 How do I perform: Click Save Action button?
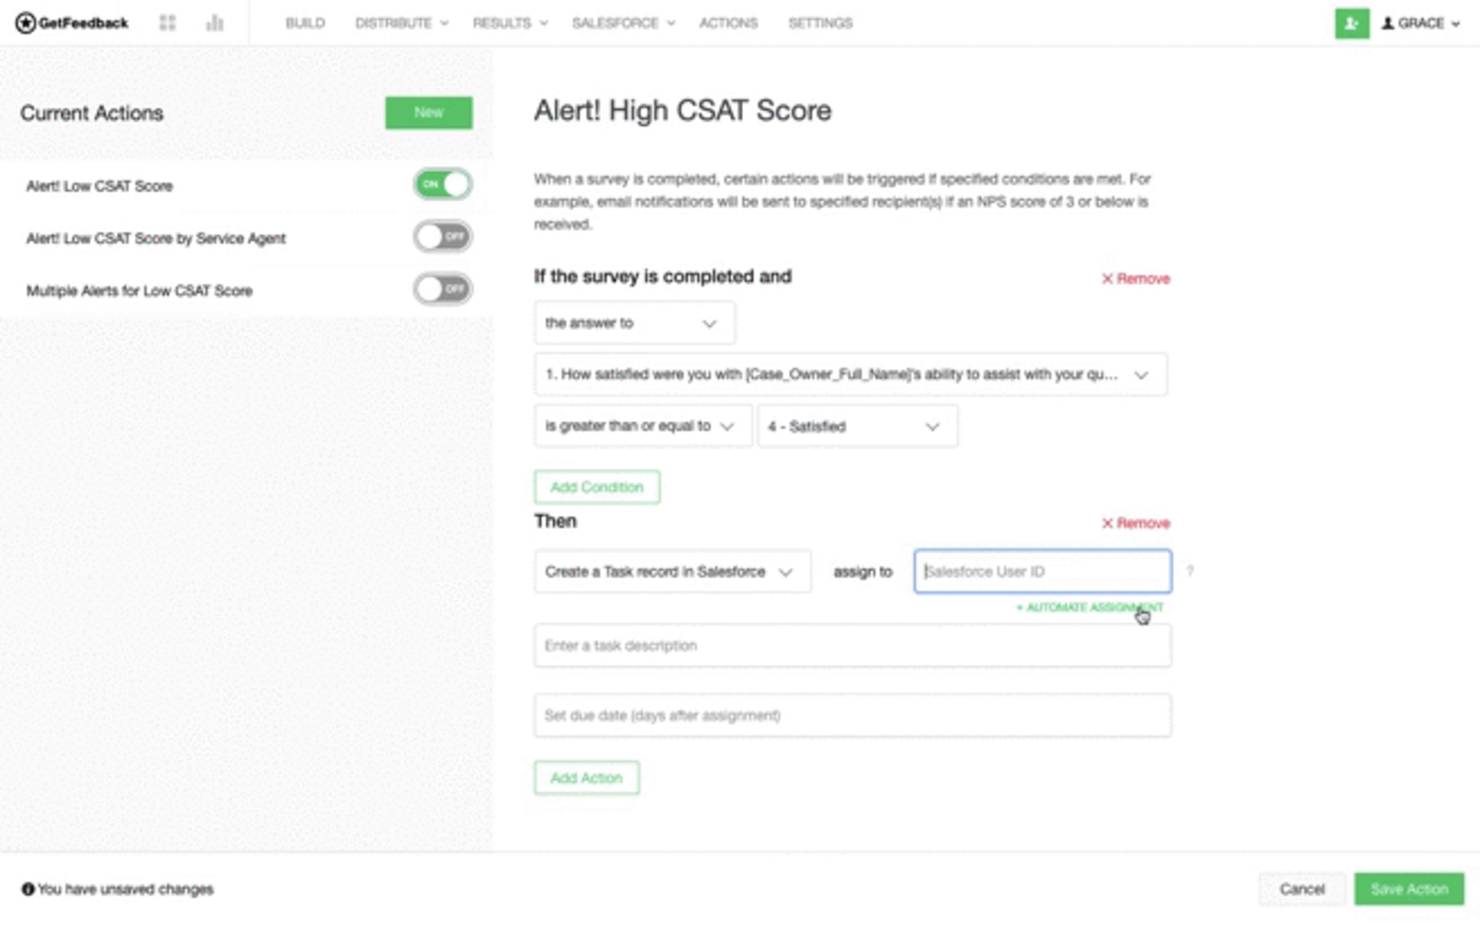click(x=1409, y=889)
